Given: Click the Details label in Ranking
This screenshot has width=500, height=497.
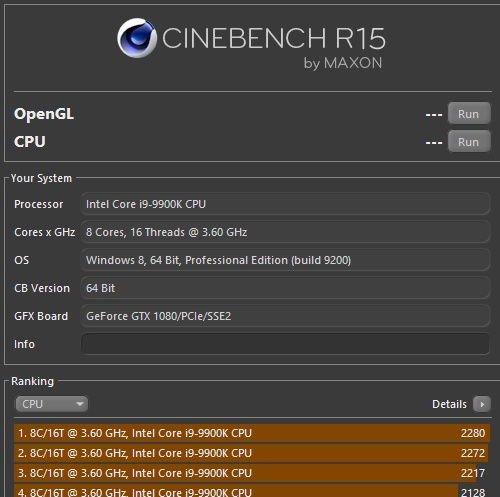Looking at the screenshot, I should (x=449, y=404).
